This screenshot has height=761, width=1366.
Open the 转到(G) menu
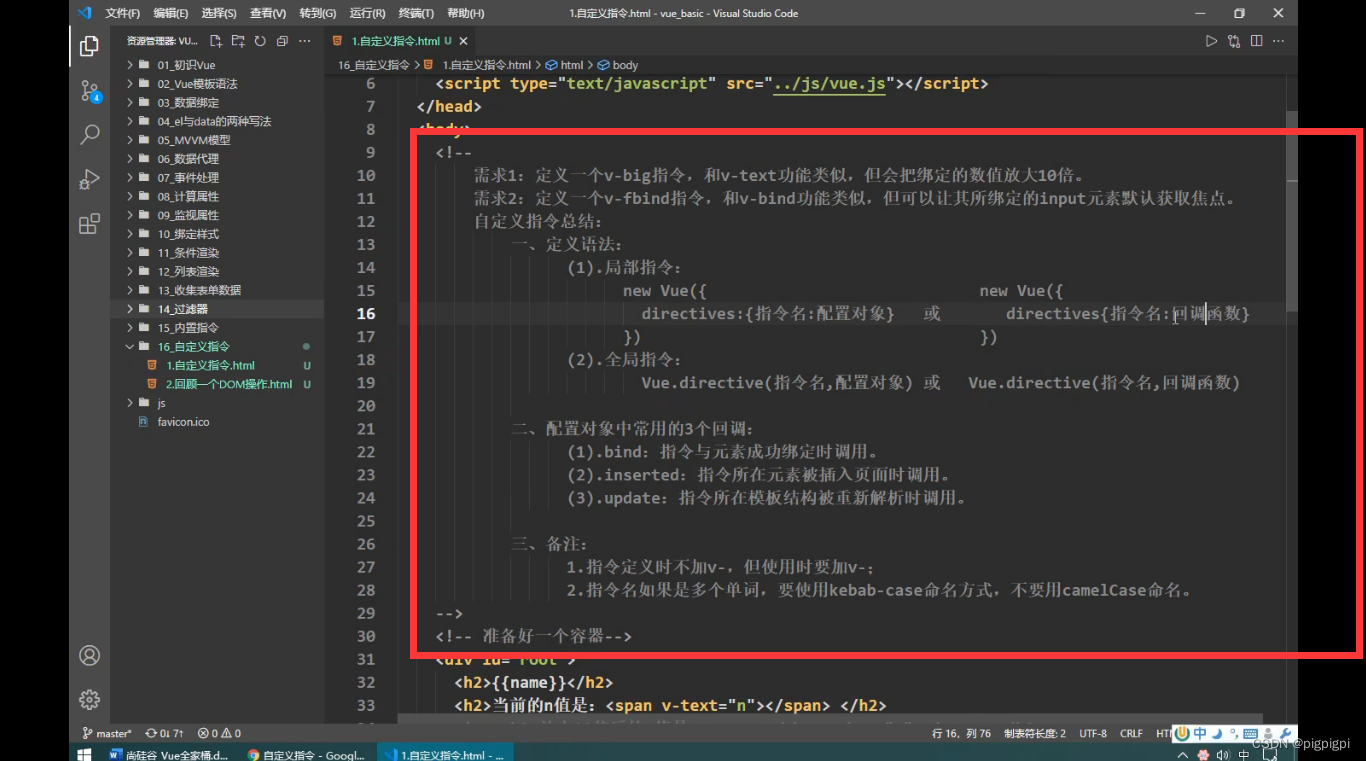point(317,13)
